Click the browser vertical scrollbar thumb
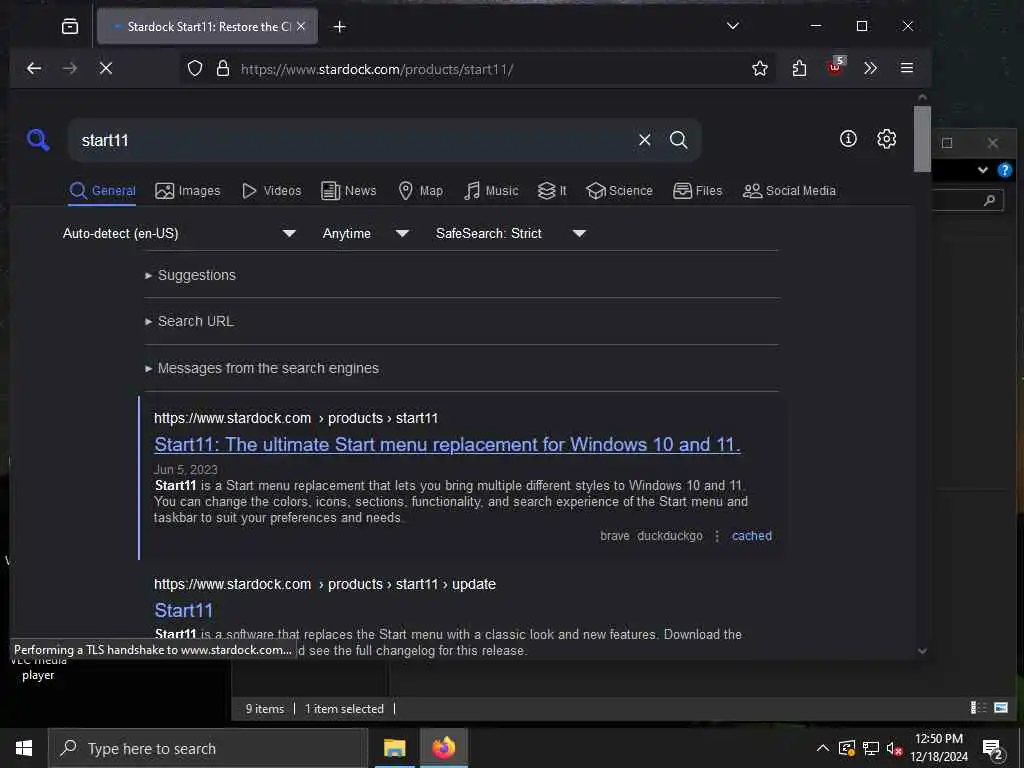 click(x=922, y=138)
